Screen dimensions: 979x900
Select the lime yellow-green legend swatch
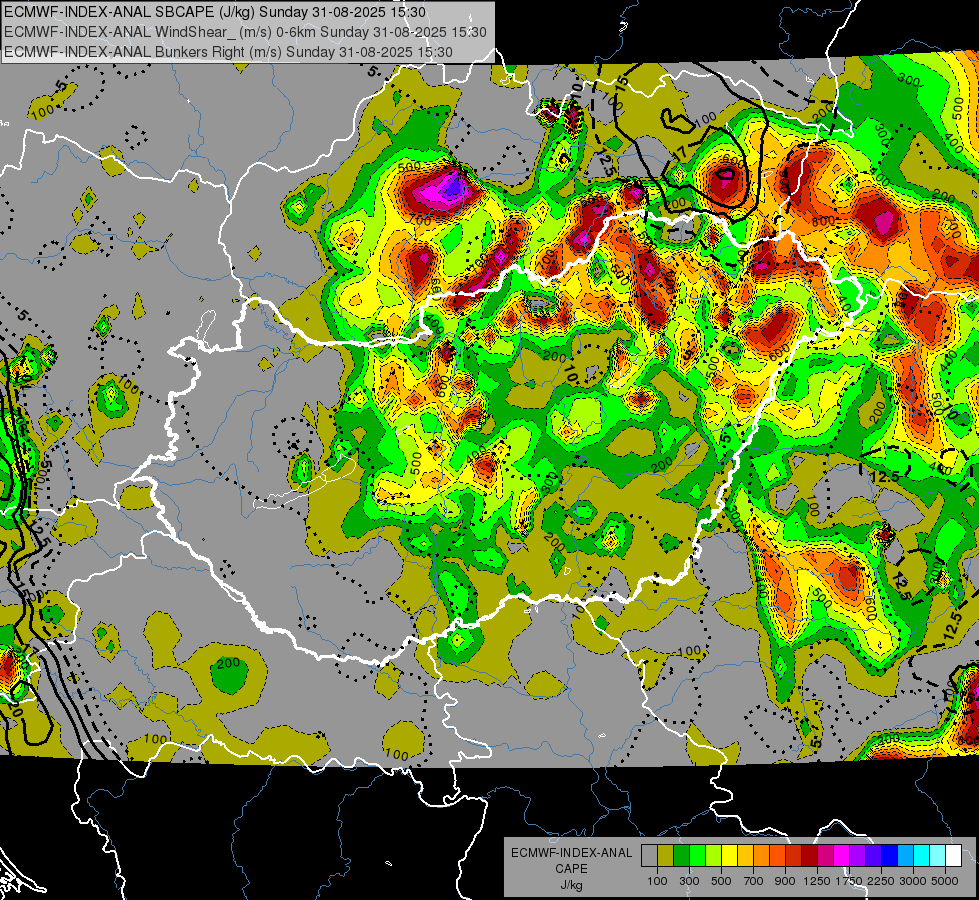click(713, 856)
